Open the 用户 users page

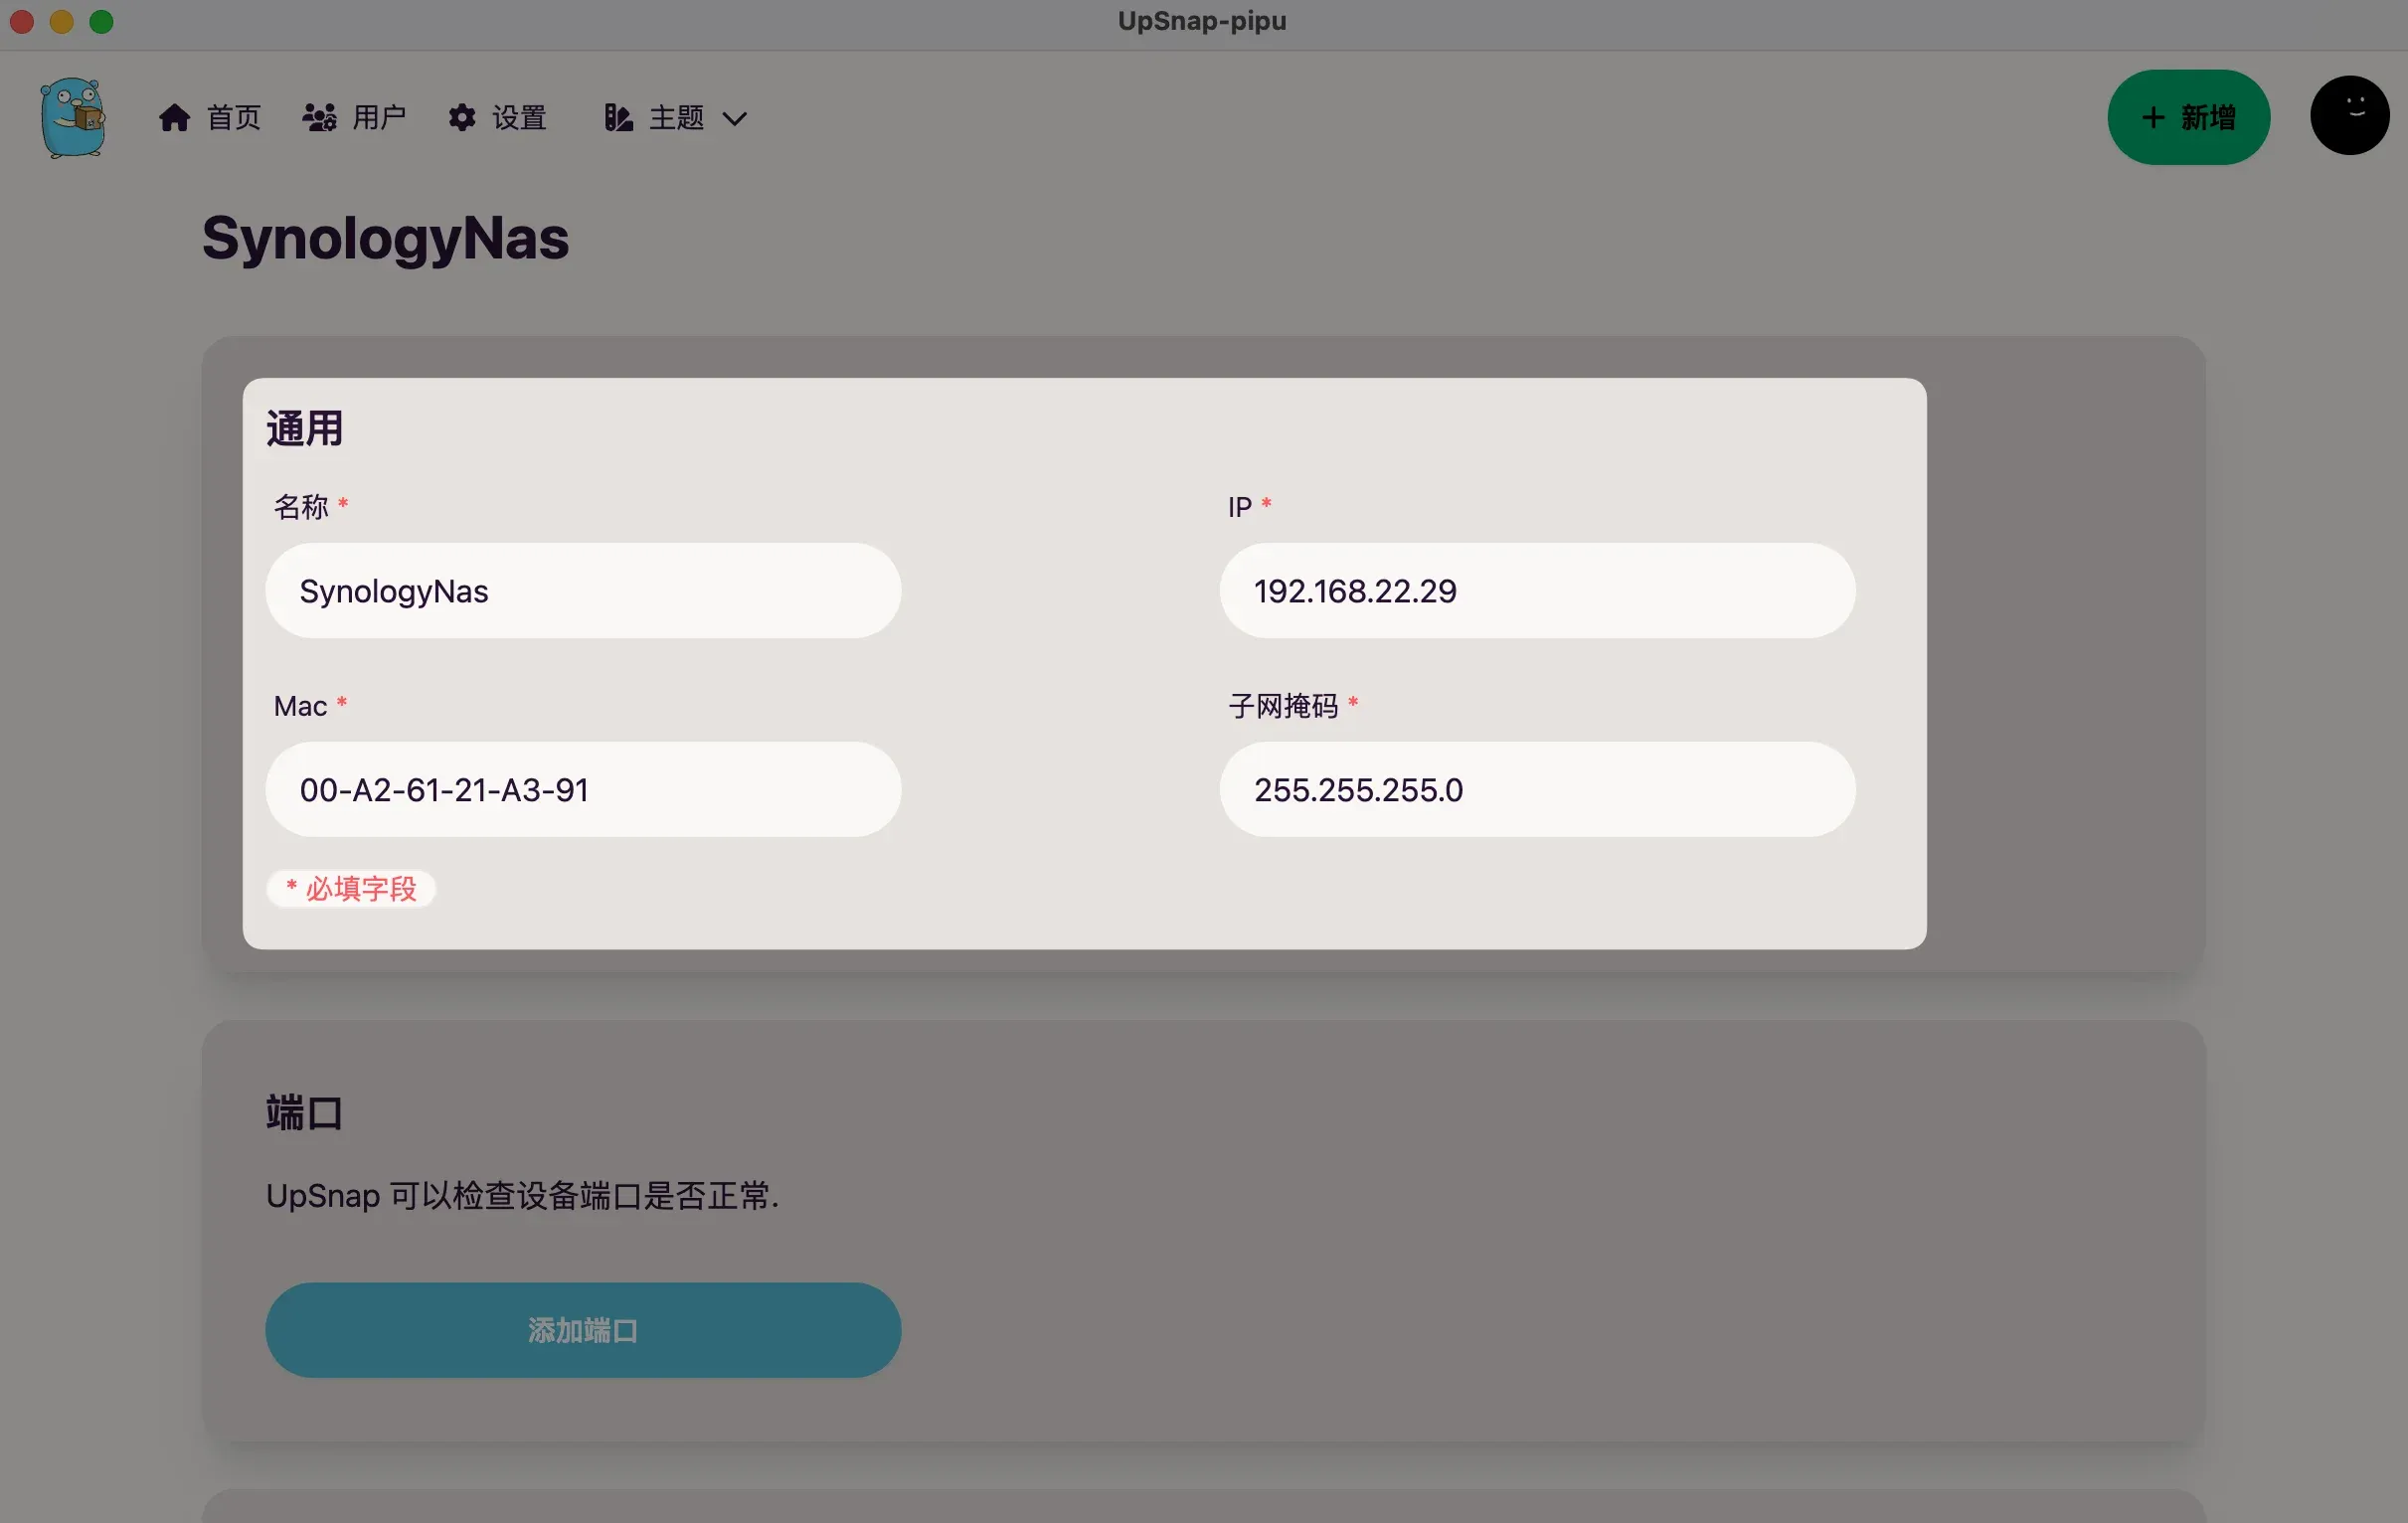354,118
